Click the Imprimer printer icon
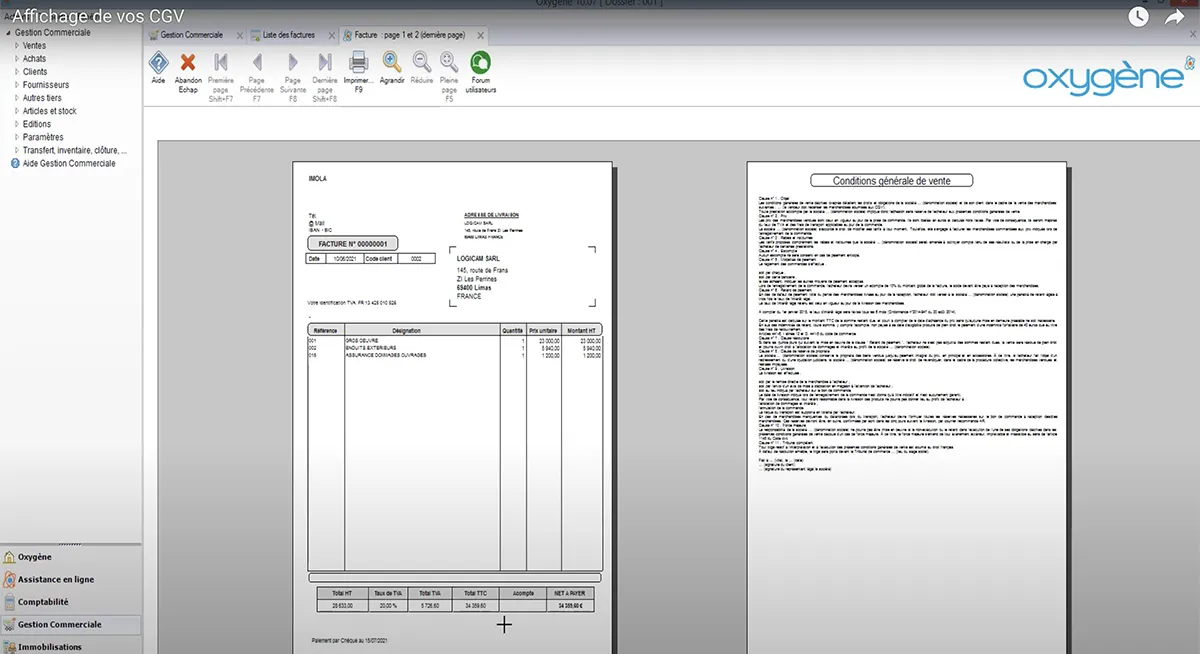1200x654 pixels. point(358,62)
